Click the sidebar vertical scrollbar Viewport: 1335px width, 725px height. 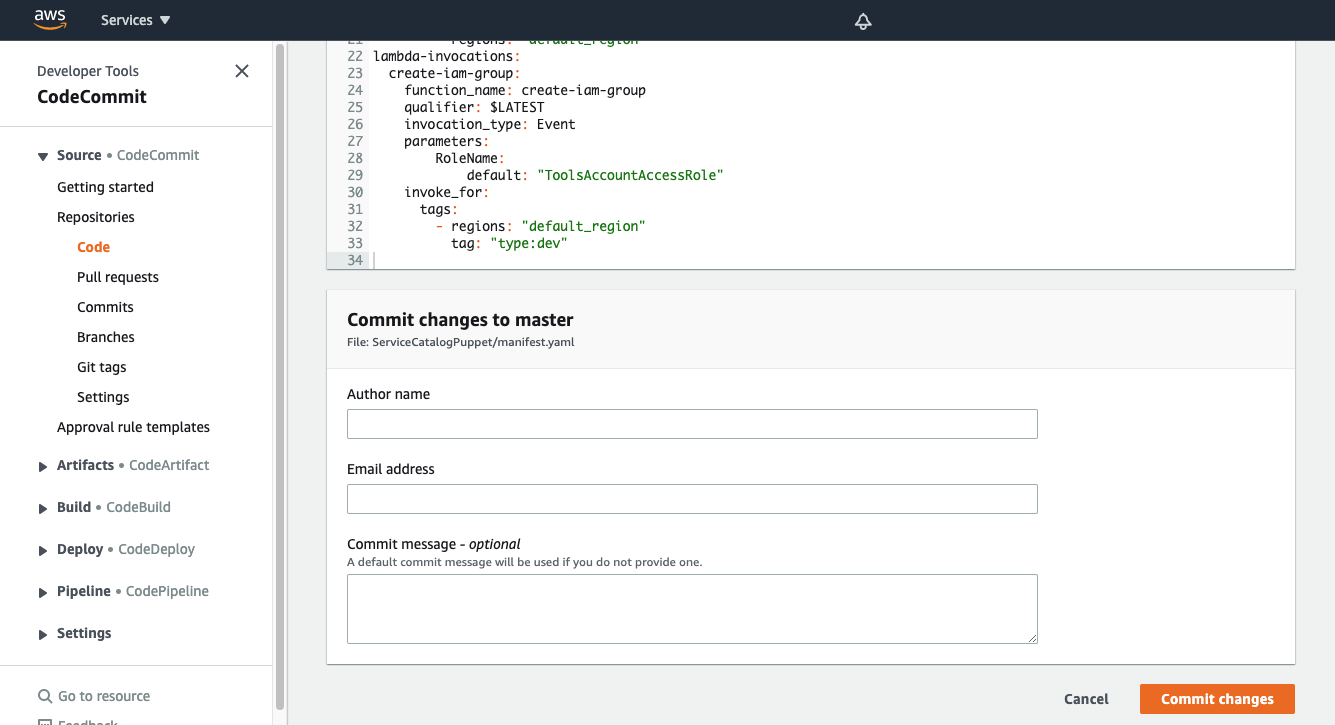pos(280,375)
